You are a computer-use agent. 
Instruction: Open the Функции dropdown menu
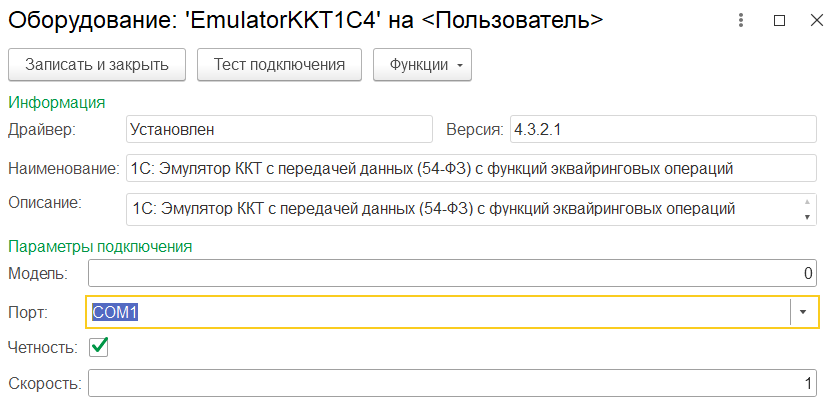point(422,65)
